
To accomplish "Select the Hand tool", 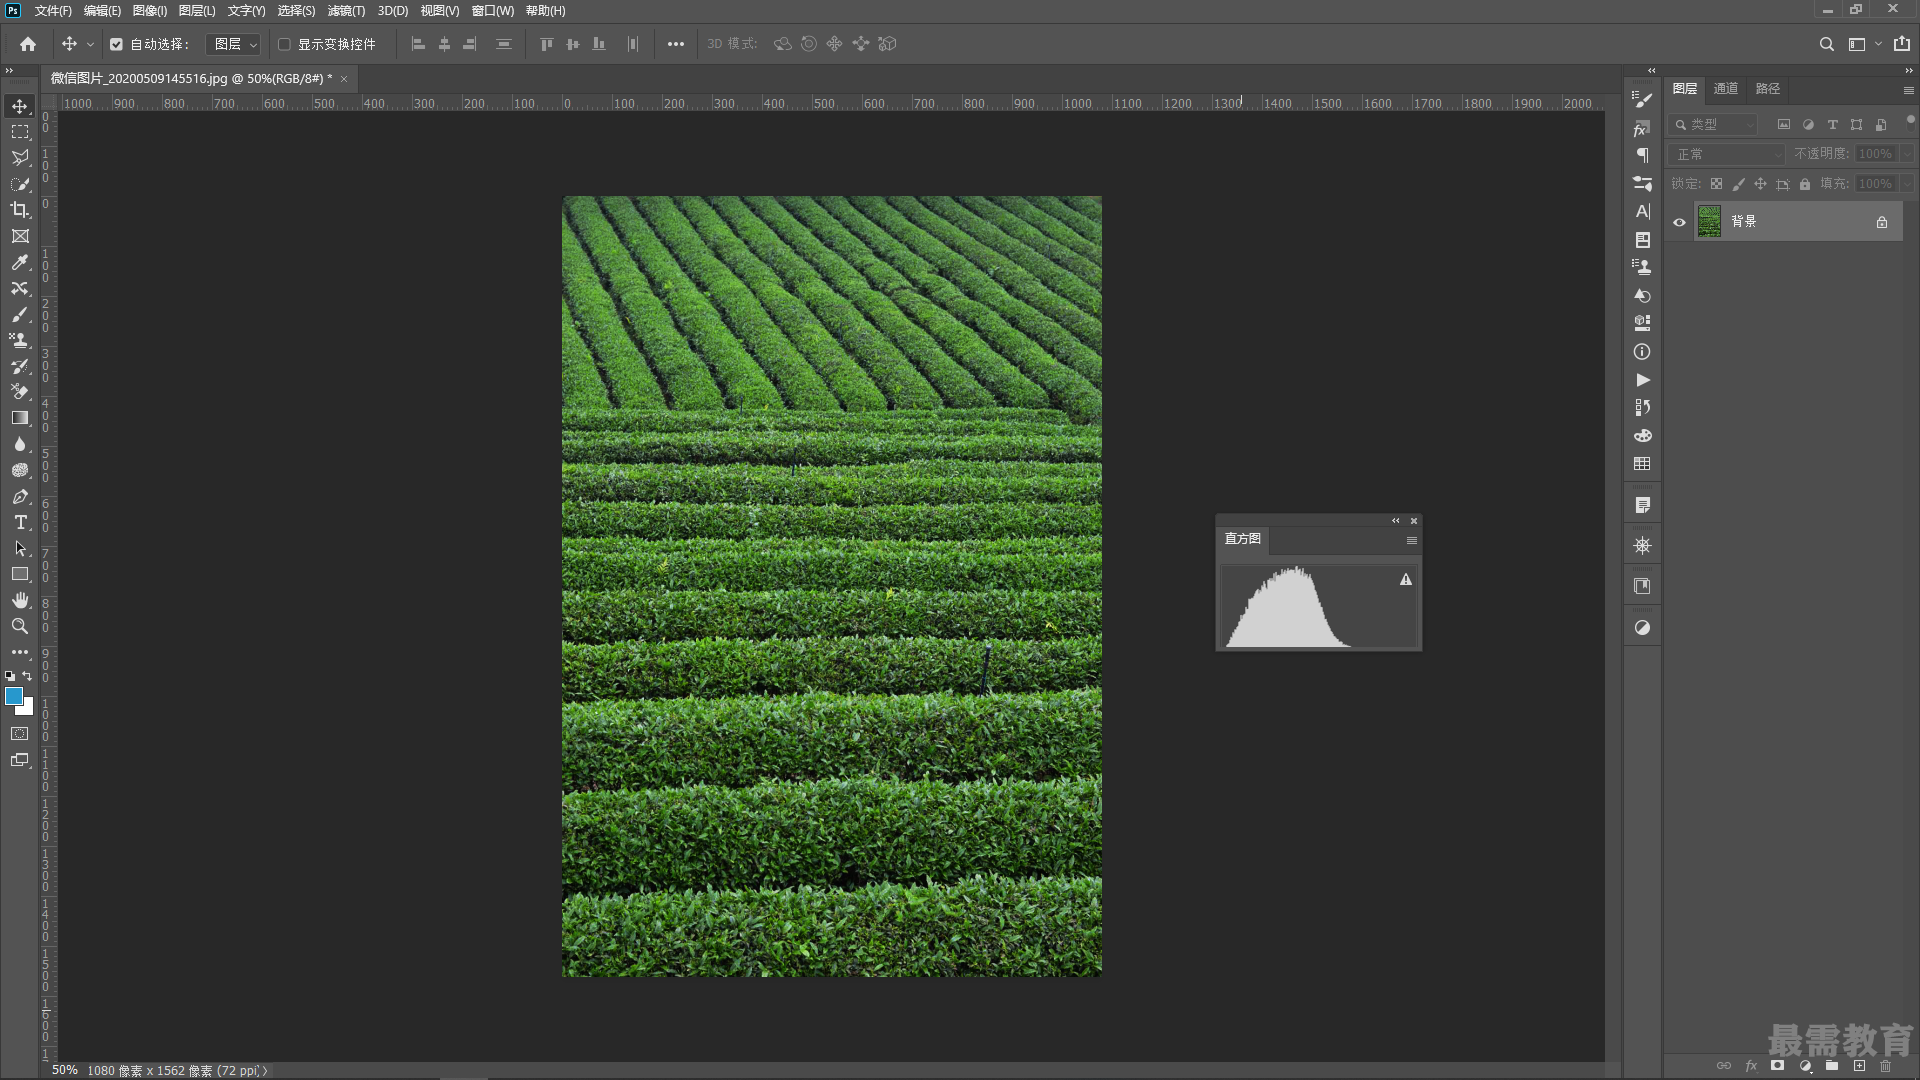I will [20, 600].
